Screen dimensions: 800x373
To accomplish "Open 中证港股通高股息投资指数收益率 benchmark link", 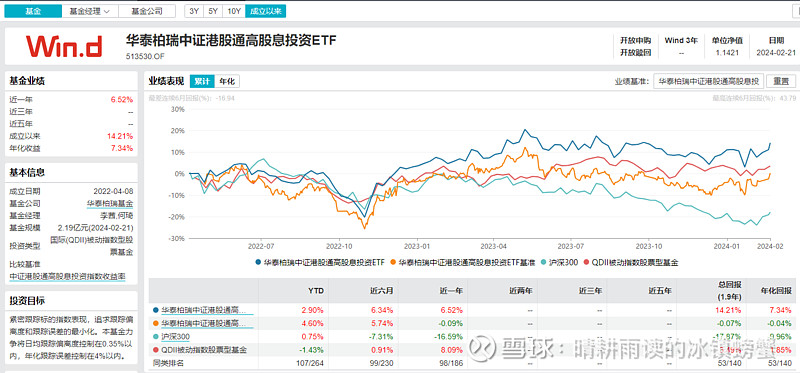I will [x=67, y=277].
